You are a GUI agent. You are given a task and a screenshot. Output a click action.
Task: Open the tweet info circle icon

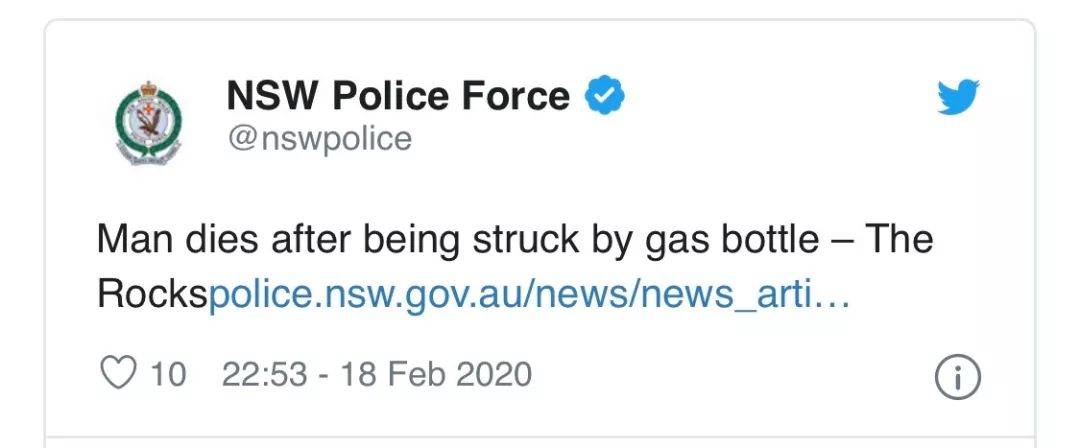(957, 378)
